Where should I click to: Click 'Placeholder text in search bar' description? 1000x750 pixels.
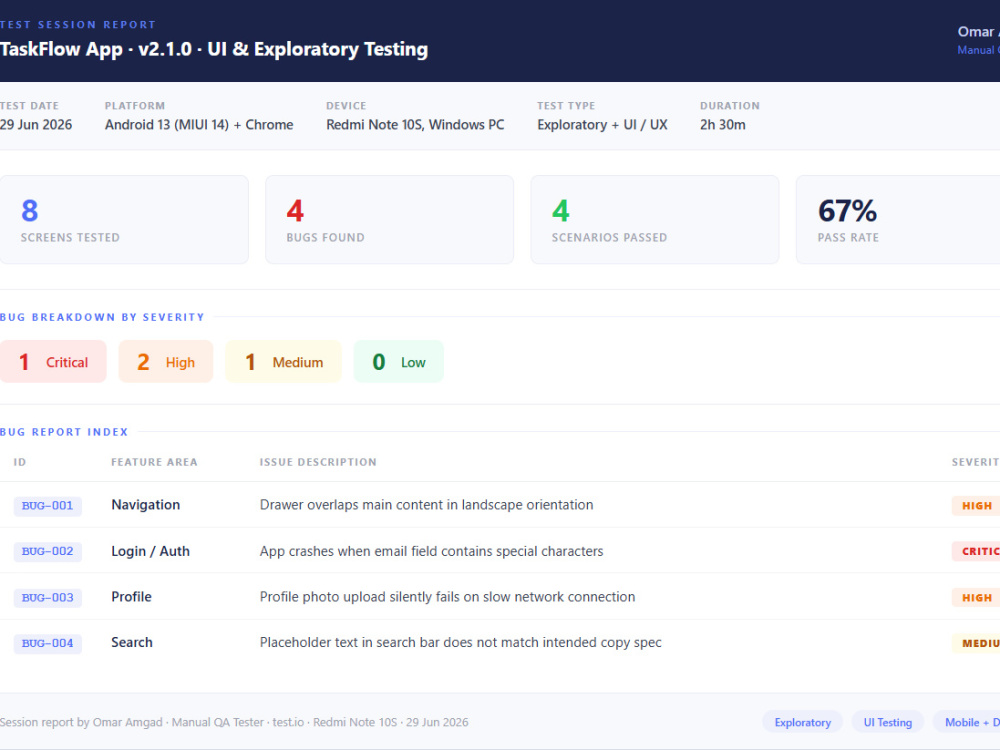[460, 642]
